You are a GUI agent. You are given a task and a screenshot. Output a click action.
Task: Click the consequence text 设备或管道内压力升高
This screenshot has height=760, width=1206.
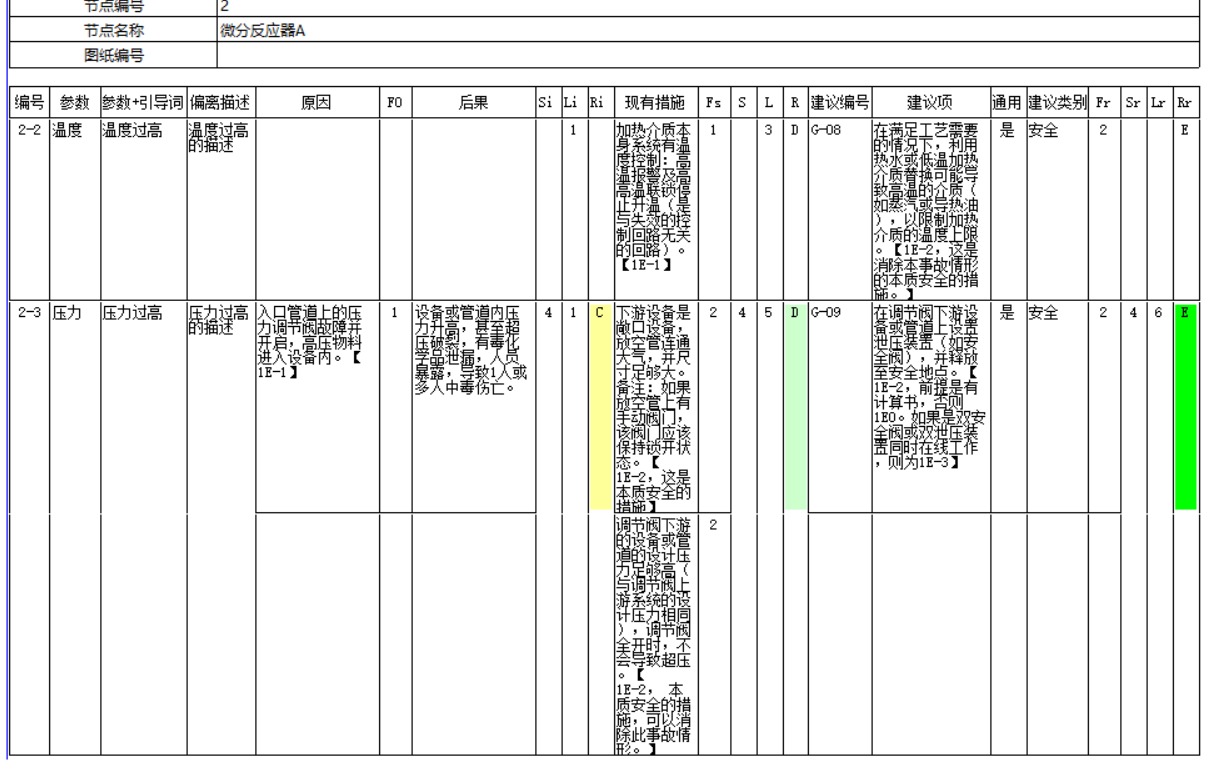(x=468, y=319)
